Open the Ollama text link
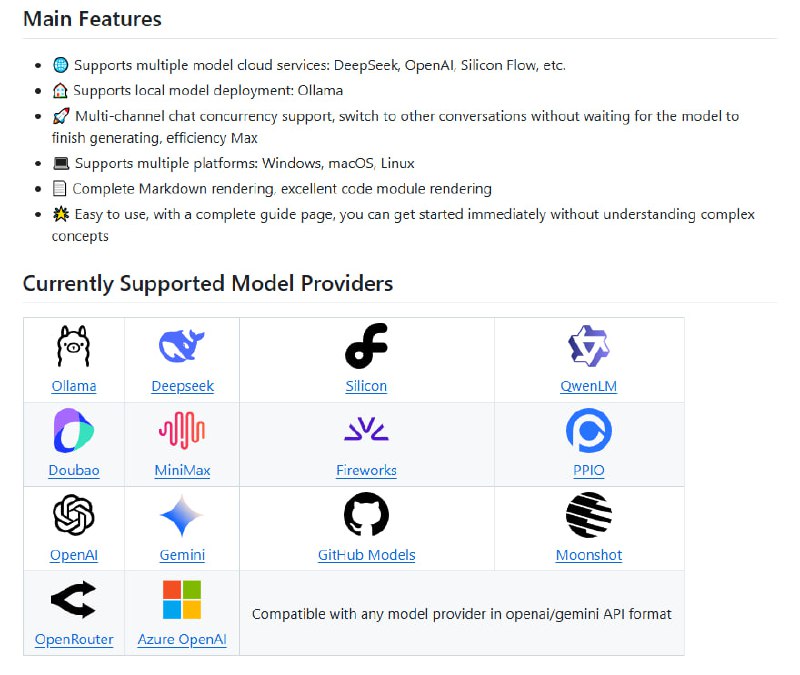Image resolution: width=800 pixels, height=675 pixels. coord(74,386)
